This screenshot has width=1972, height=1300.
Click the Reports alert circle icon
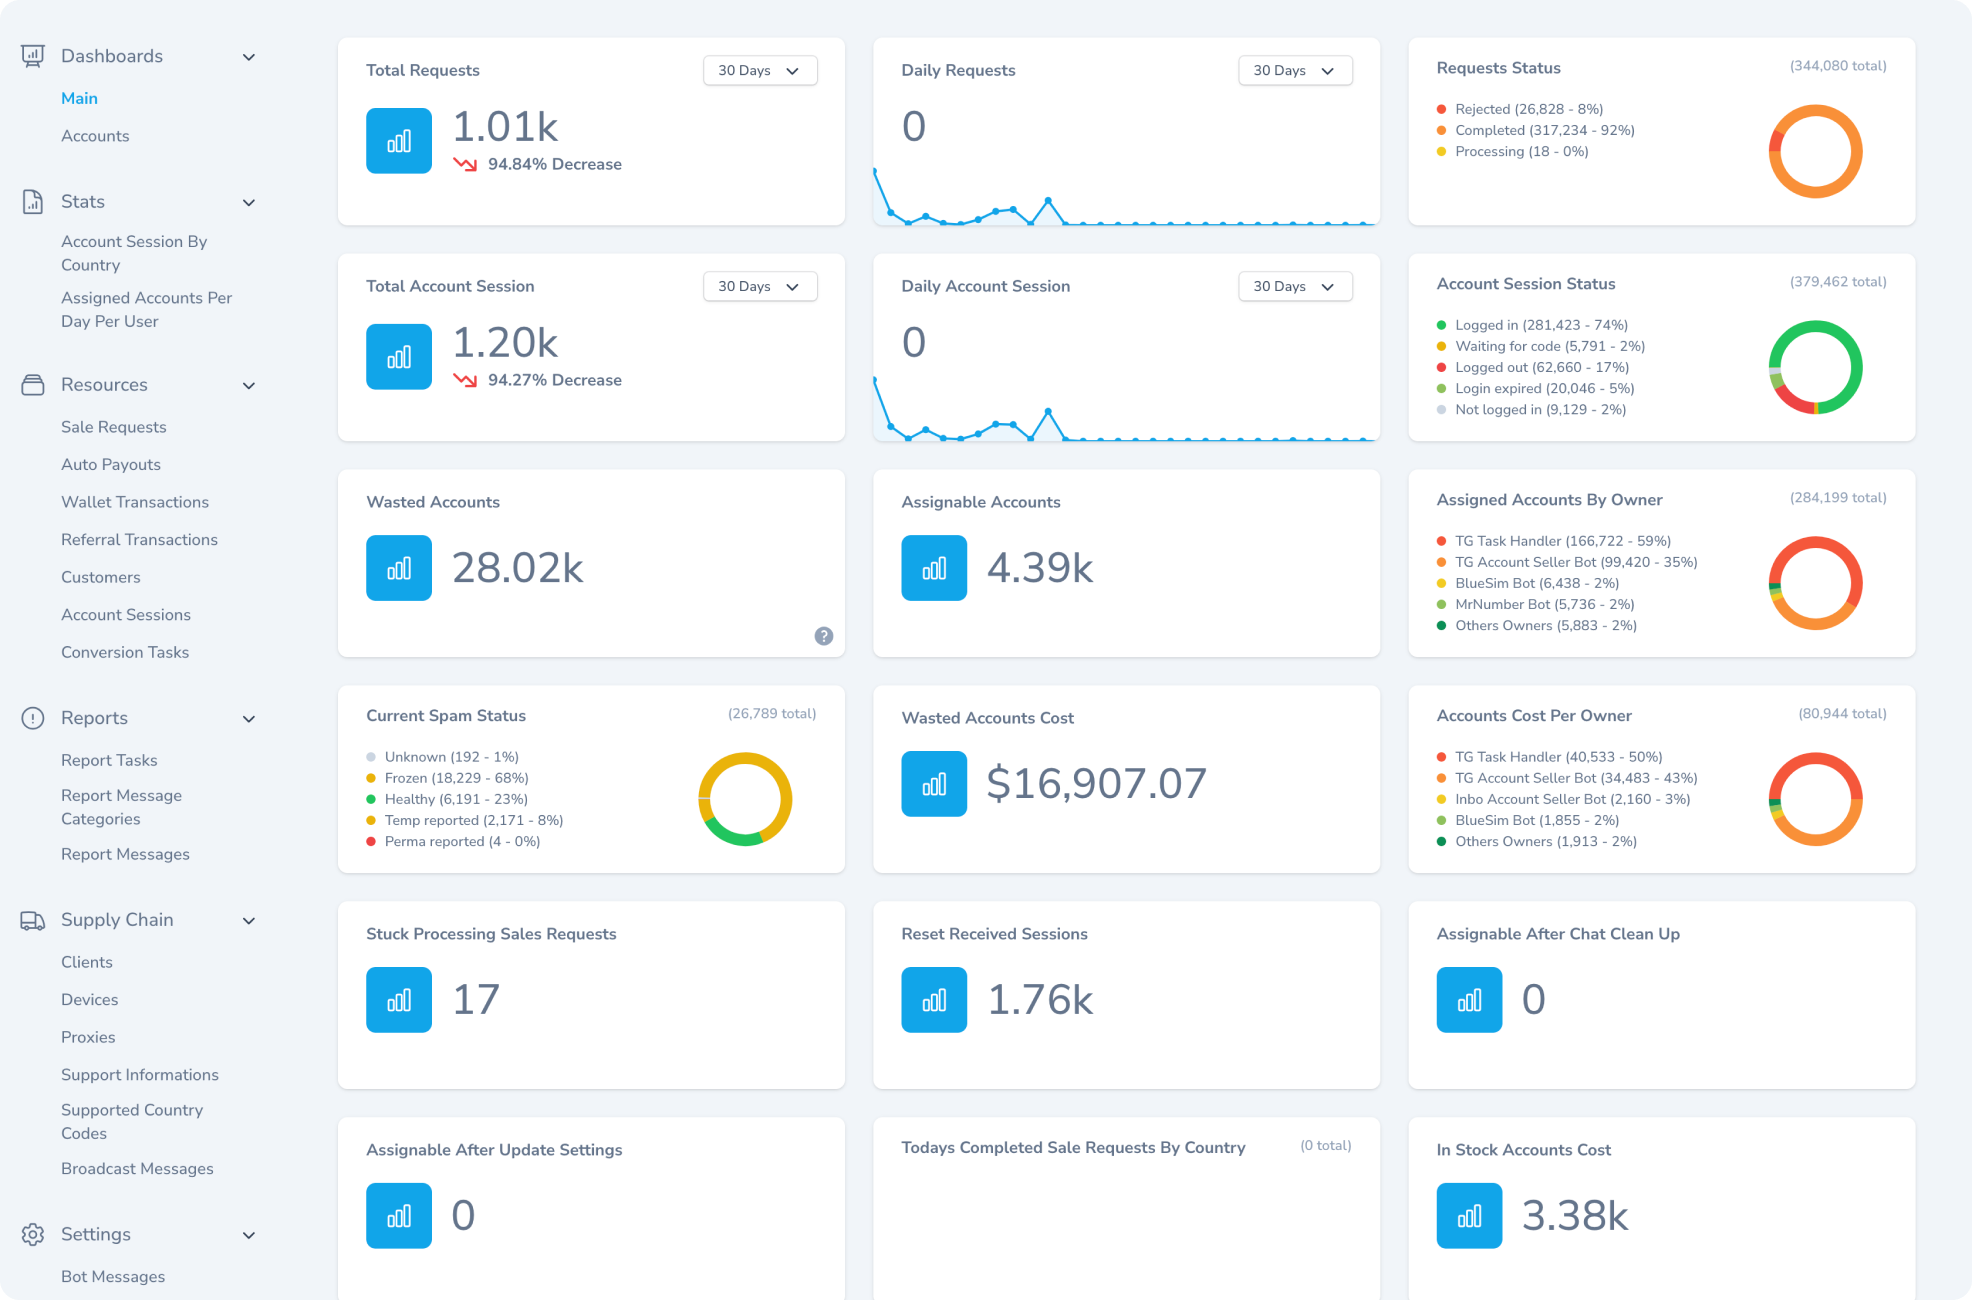[x=33, y=718]
